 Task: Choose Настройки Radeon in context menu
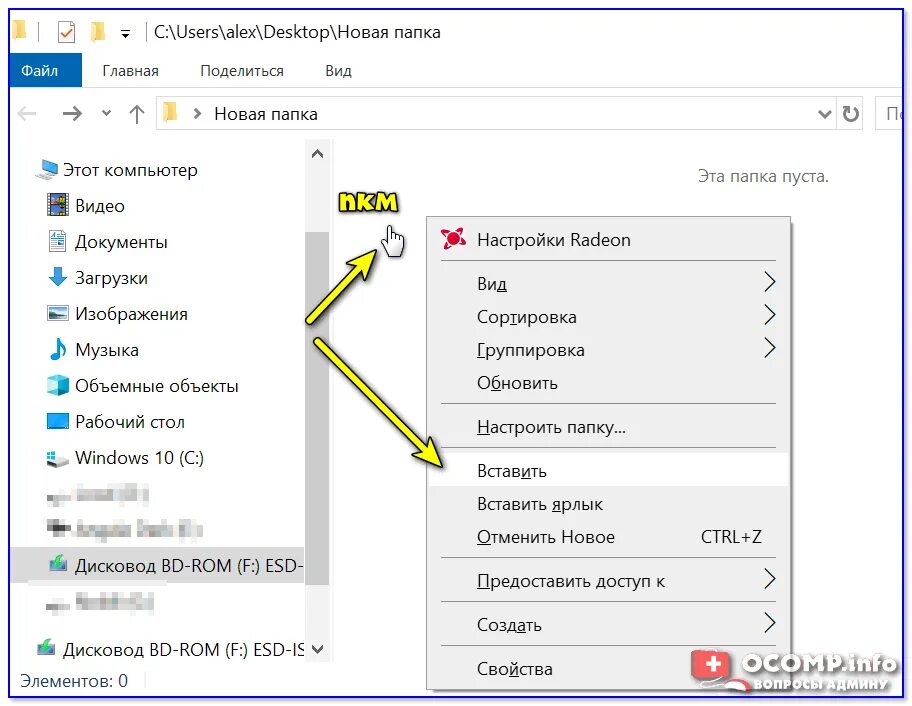pyautogui.click(x=608, y=240)
